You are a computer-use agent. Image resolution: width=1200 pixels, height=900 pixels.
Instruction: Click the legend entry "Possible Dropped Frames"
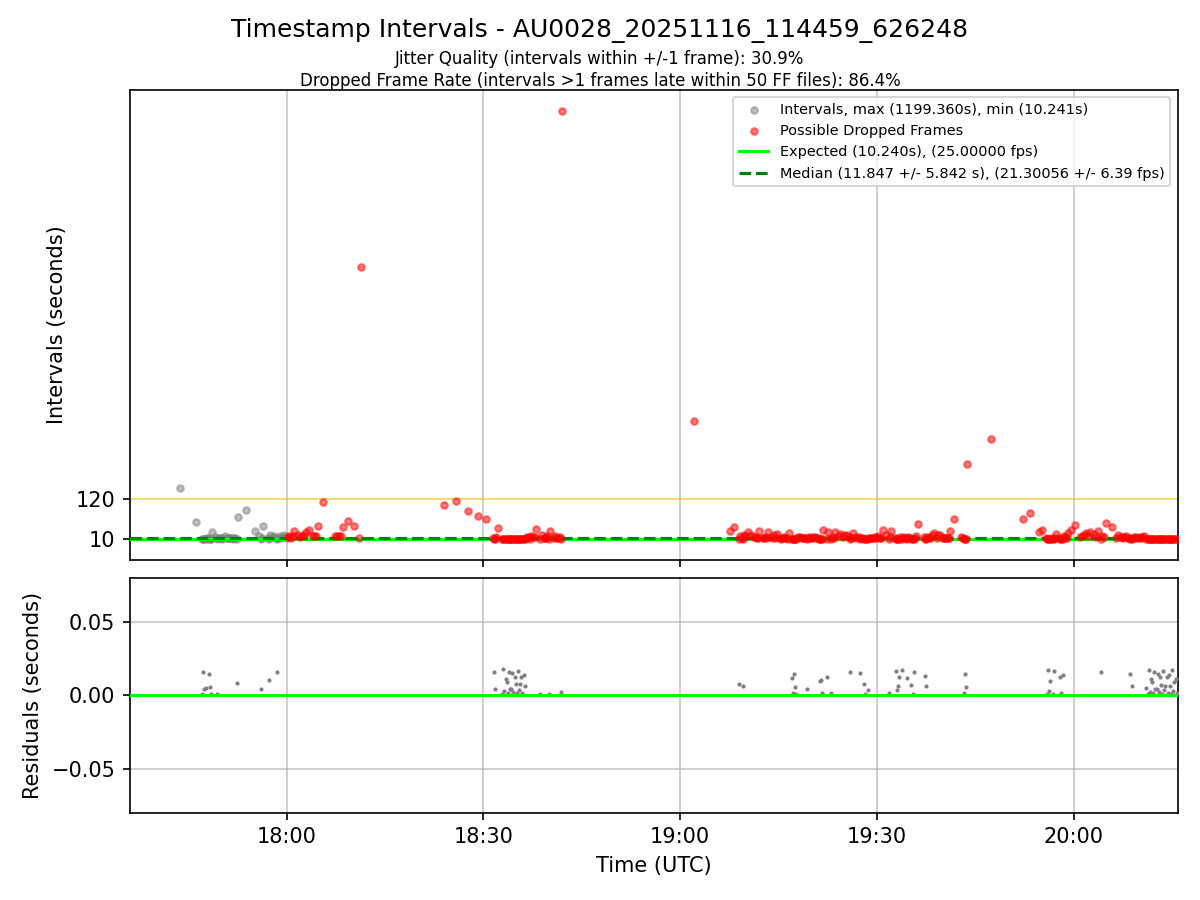871,130
